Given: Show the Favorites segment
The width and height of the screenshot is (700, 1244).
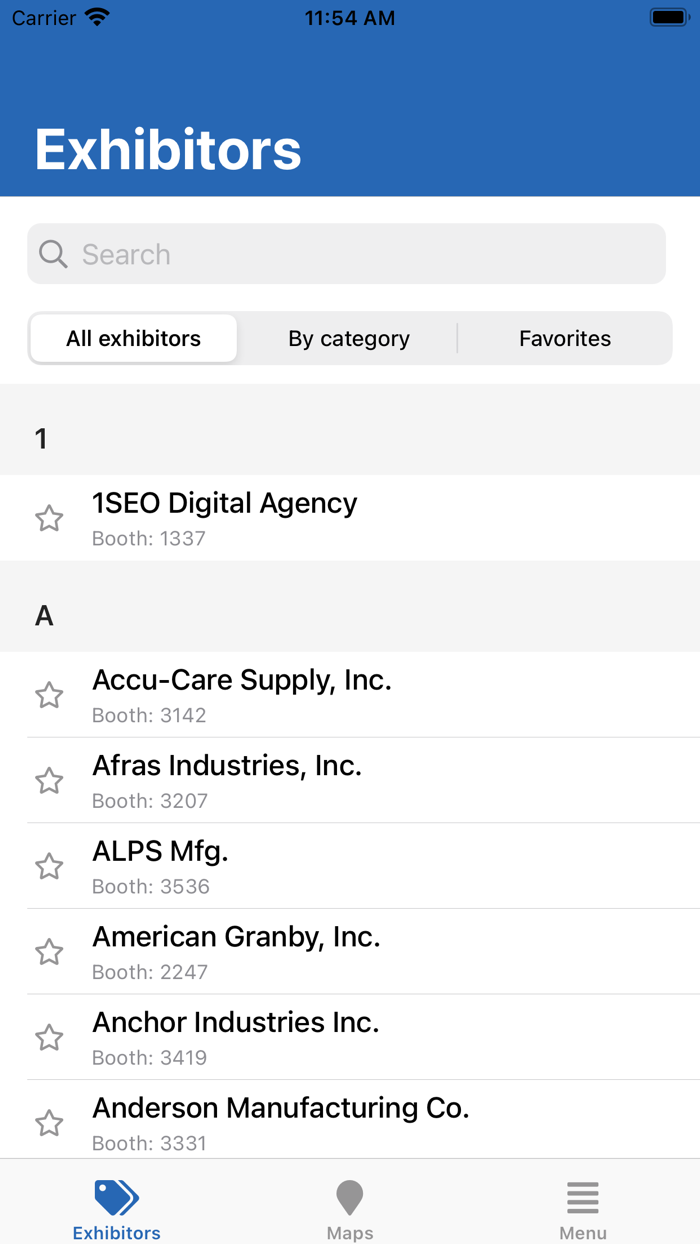Looking at the screenshot, I should pyautogui.click(x=565, y=339).
